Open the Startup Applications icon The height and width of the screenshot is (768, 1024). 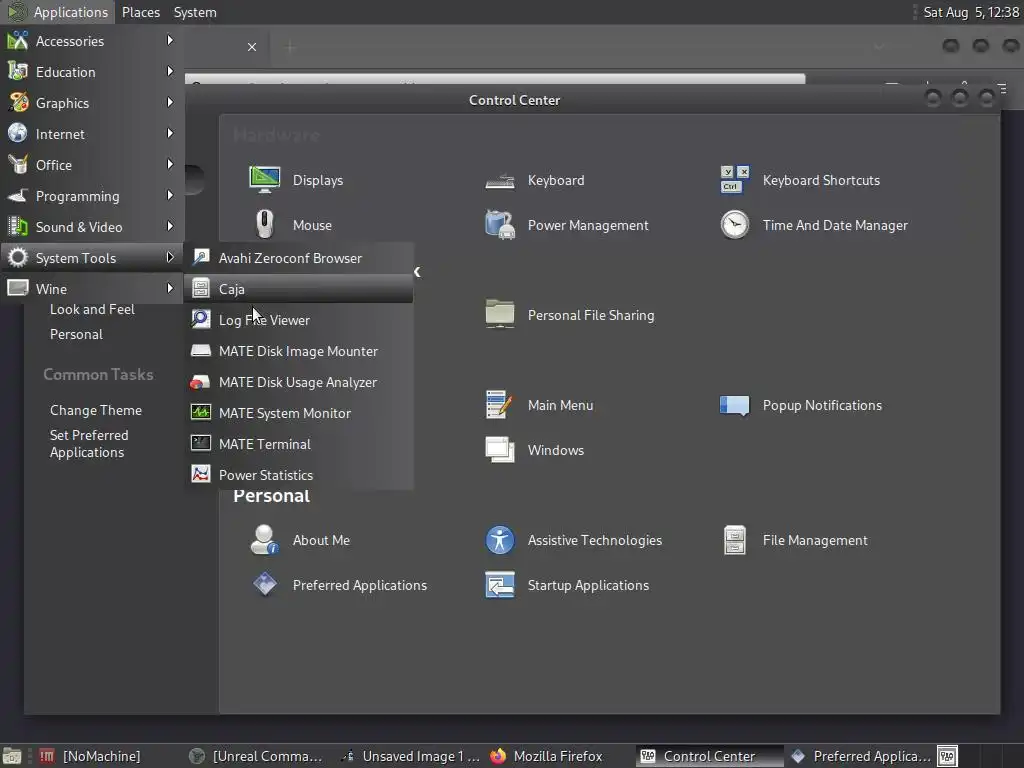click(x=500, y=584)
